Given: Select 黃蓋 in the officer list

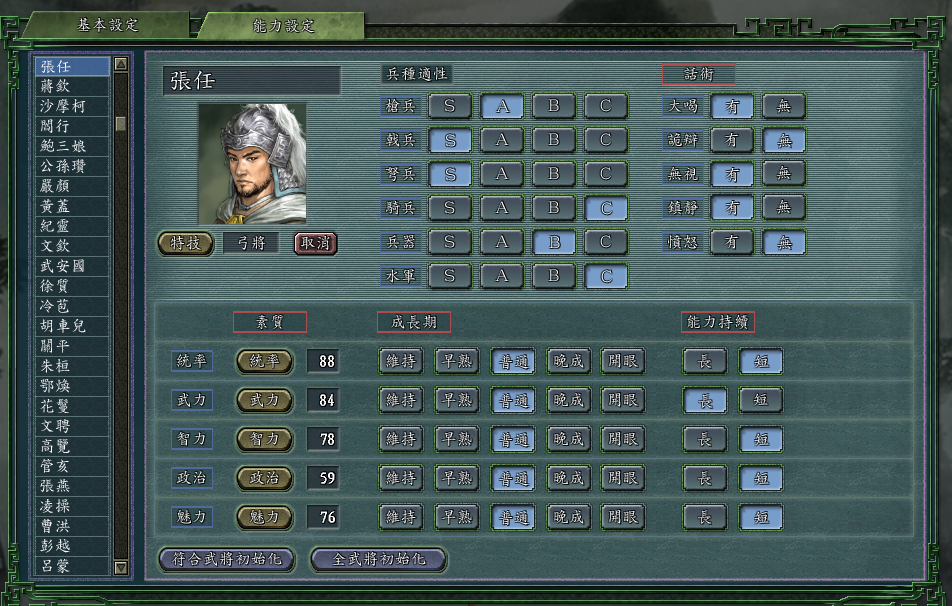Looking at the screenshot, I should click(x=72, y=206).
